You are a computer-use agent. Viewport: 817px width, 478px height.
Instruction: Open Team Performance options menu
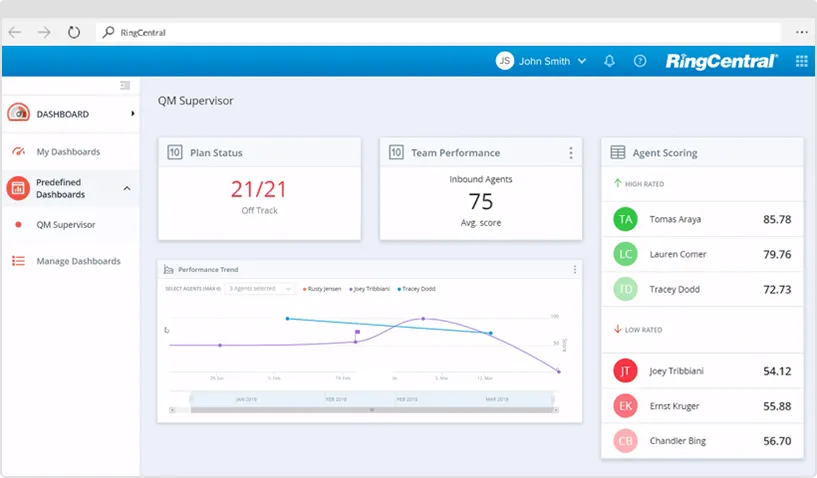(571, 153)
